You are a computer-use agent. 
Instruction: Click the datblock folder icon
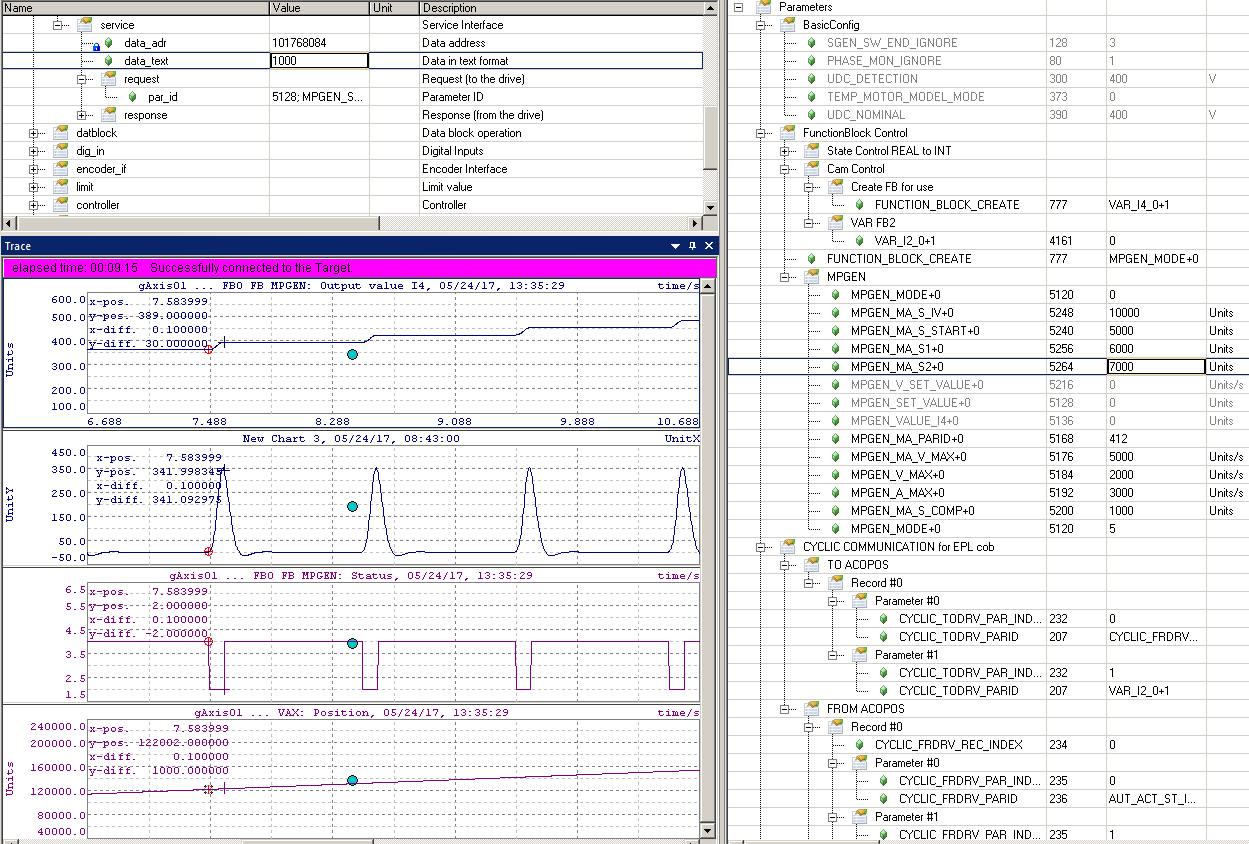click(x=61, y=132)
